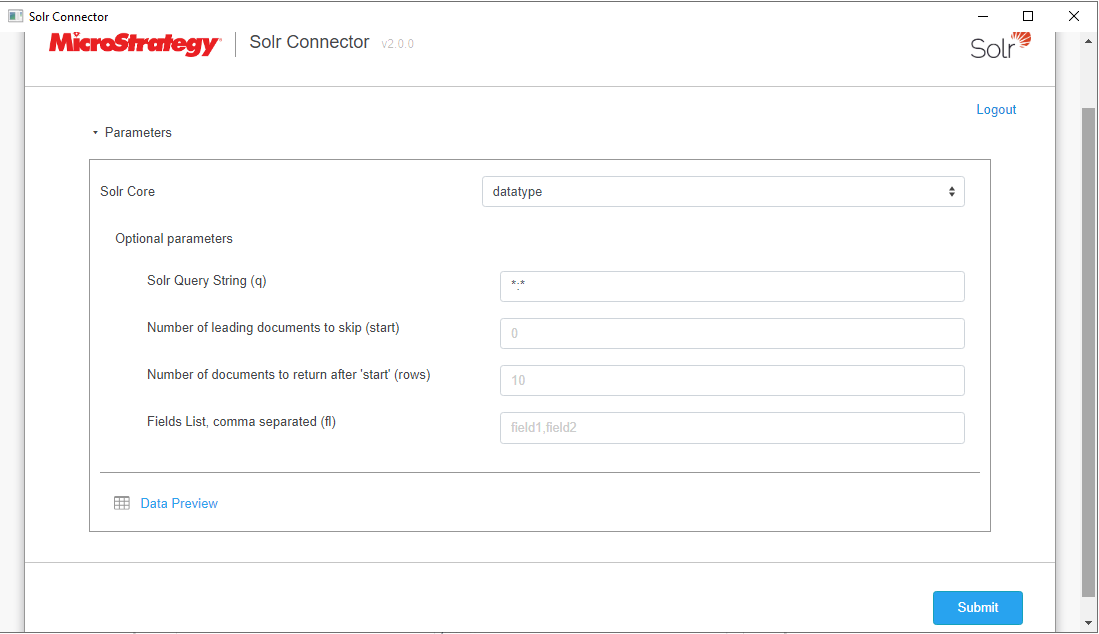Click the Solr Connector window icon
Viewport: 1099px width, 634px height.
pyautogui.click(x=15, y=16)
